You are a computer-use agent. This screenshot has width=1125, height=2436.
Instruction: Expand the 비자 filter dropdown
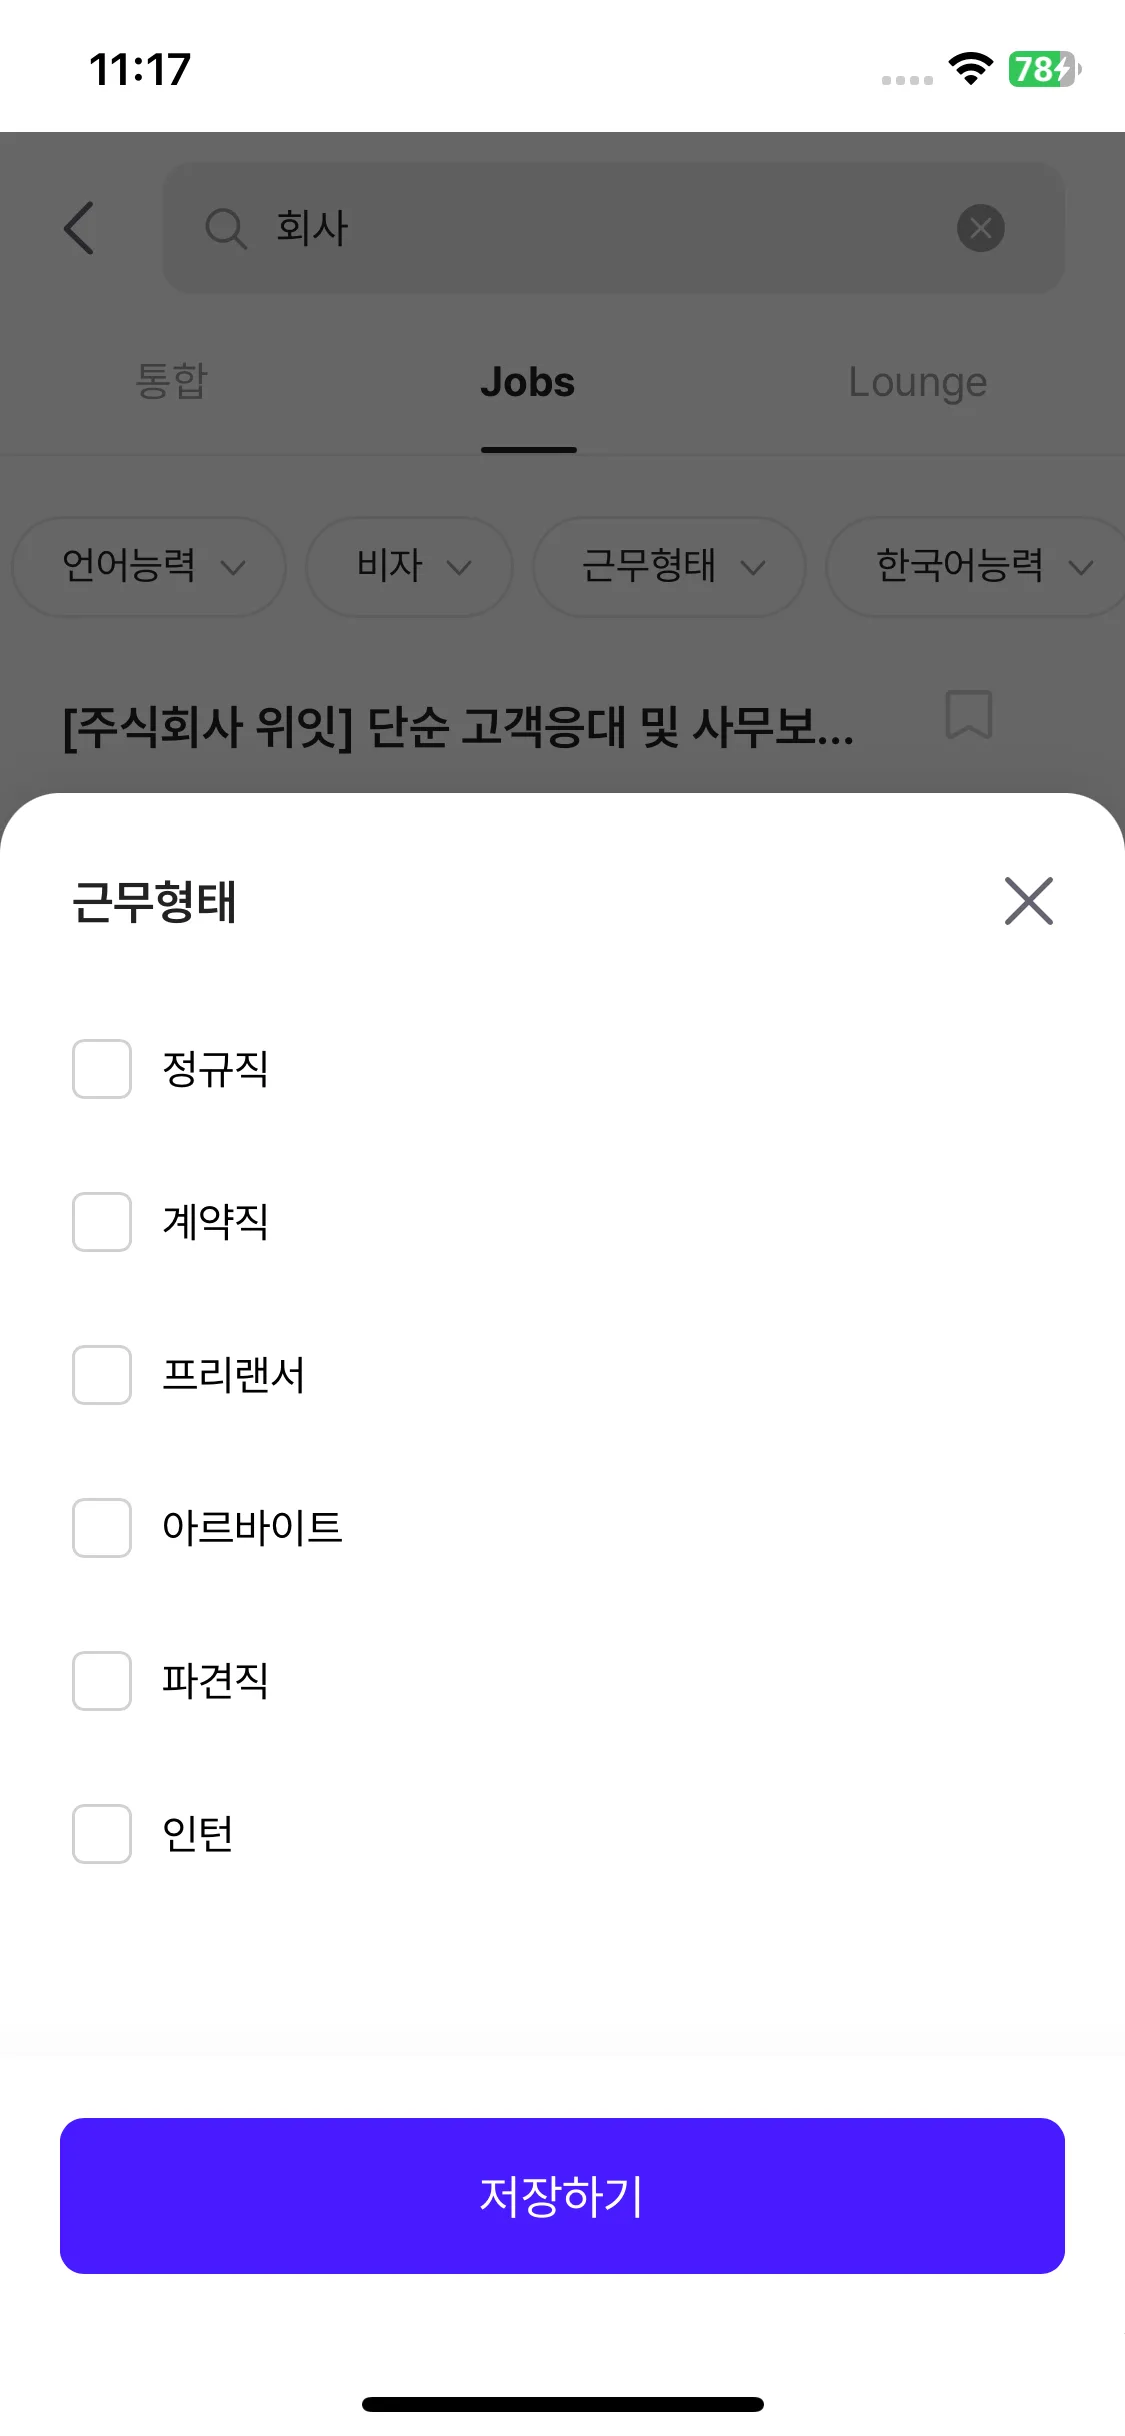pos(410,566)
